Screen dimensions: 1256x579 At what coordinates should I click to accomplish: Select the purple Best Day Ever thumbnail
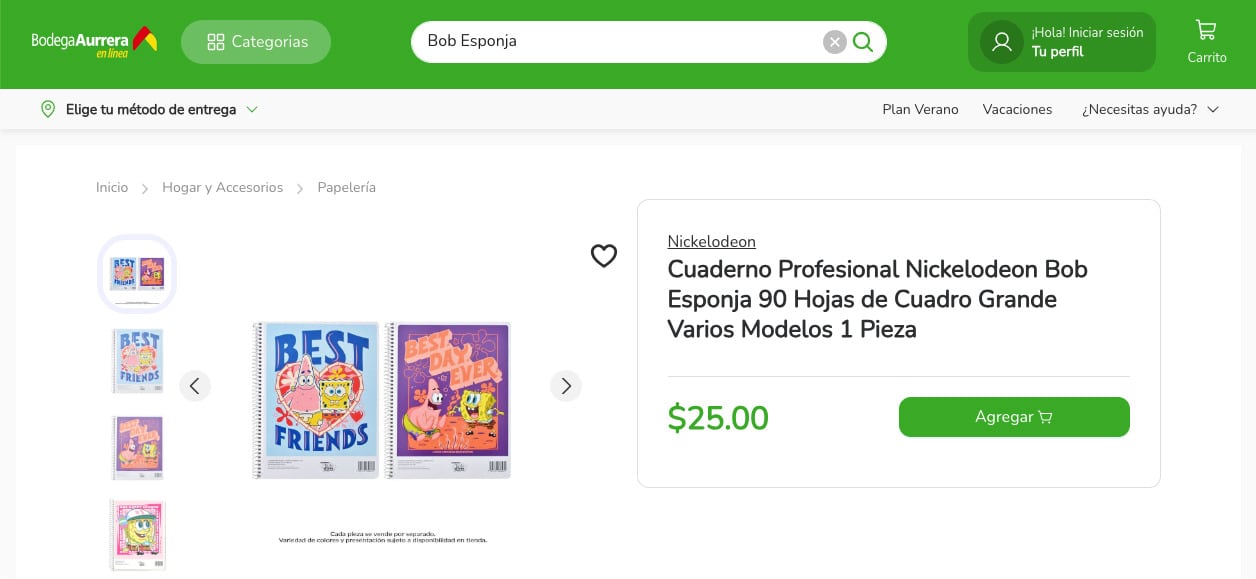click(137, 447)
